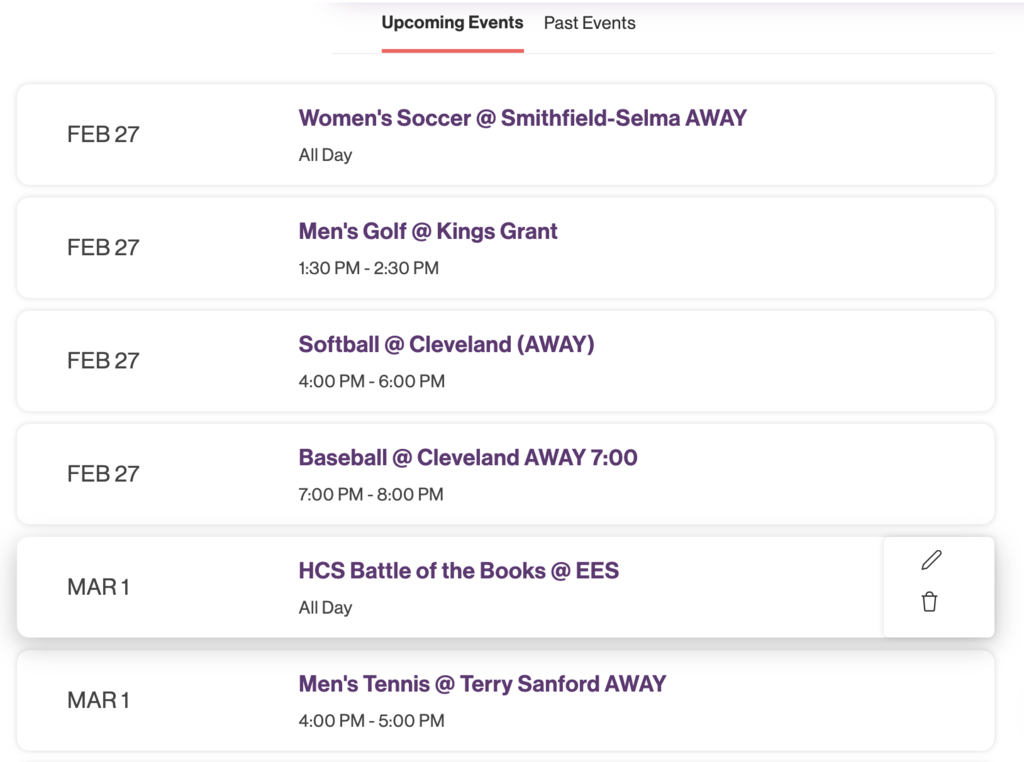Click the 7:00 PM - 8:00 PM baseball time label
The width and height of the screenshot is (1024, 762).
click(x=371, y=494)
